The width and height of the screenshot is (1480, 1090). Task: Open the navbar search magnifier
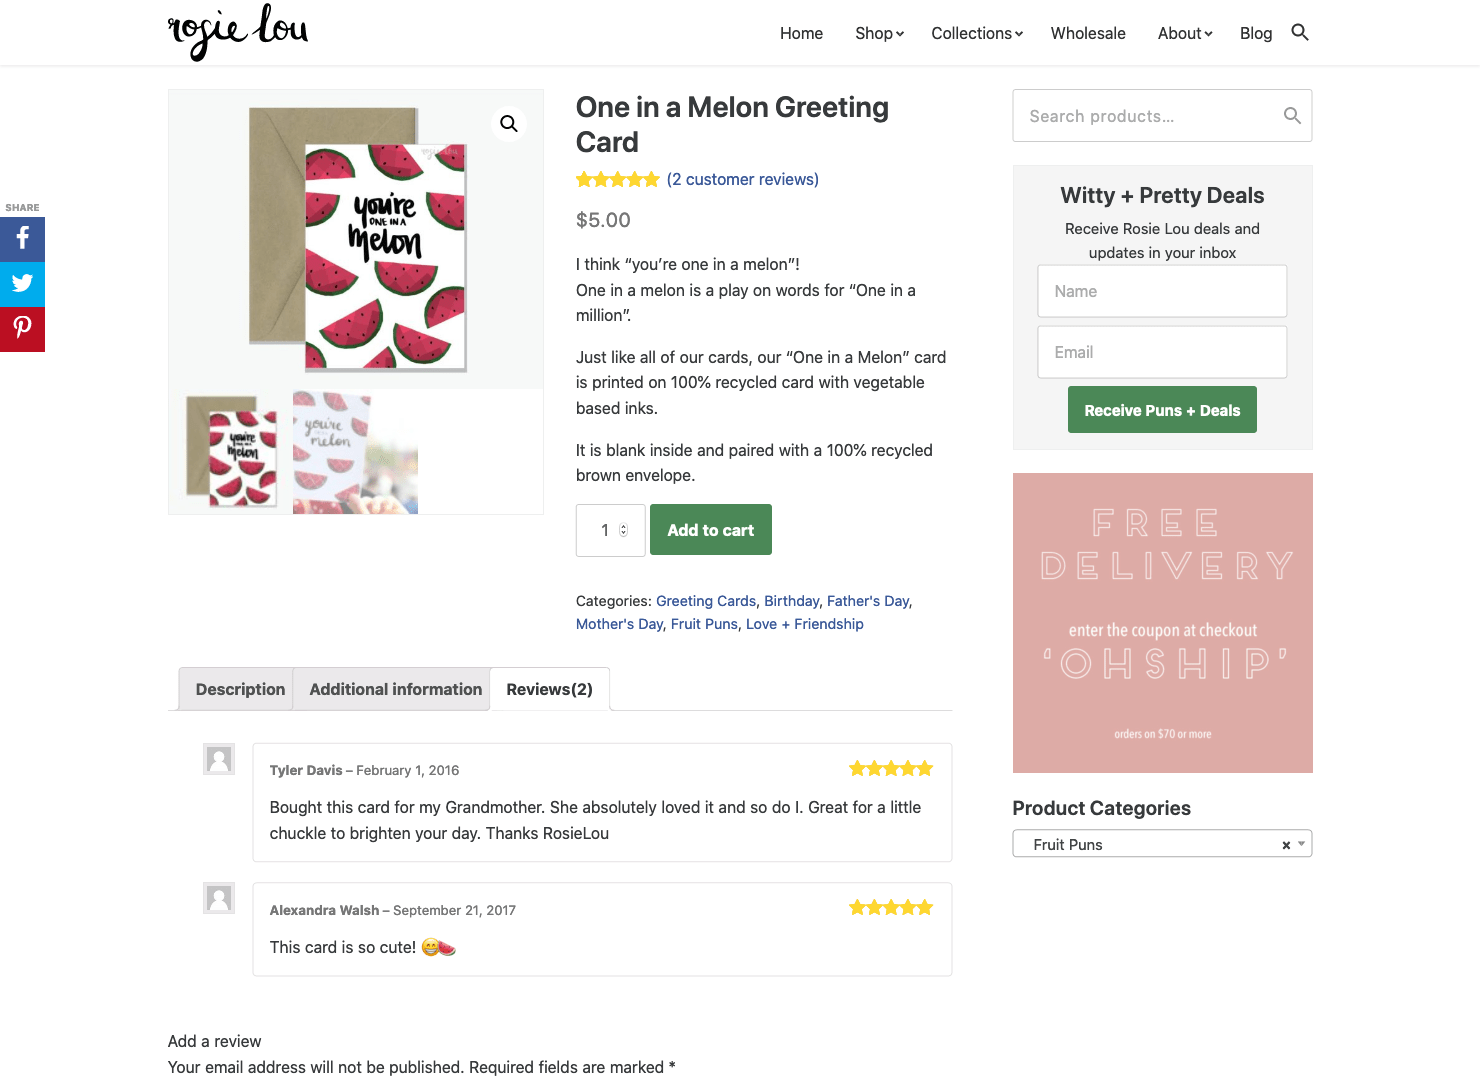(1300, 32)
